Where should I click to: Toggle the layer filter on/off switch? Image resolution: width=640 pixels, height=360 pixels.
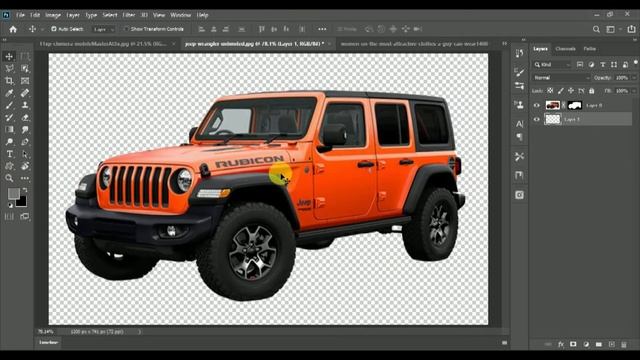click(635, 63)
